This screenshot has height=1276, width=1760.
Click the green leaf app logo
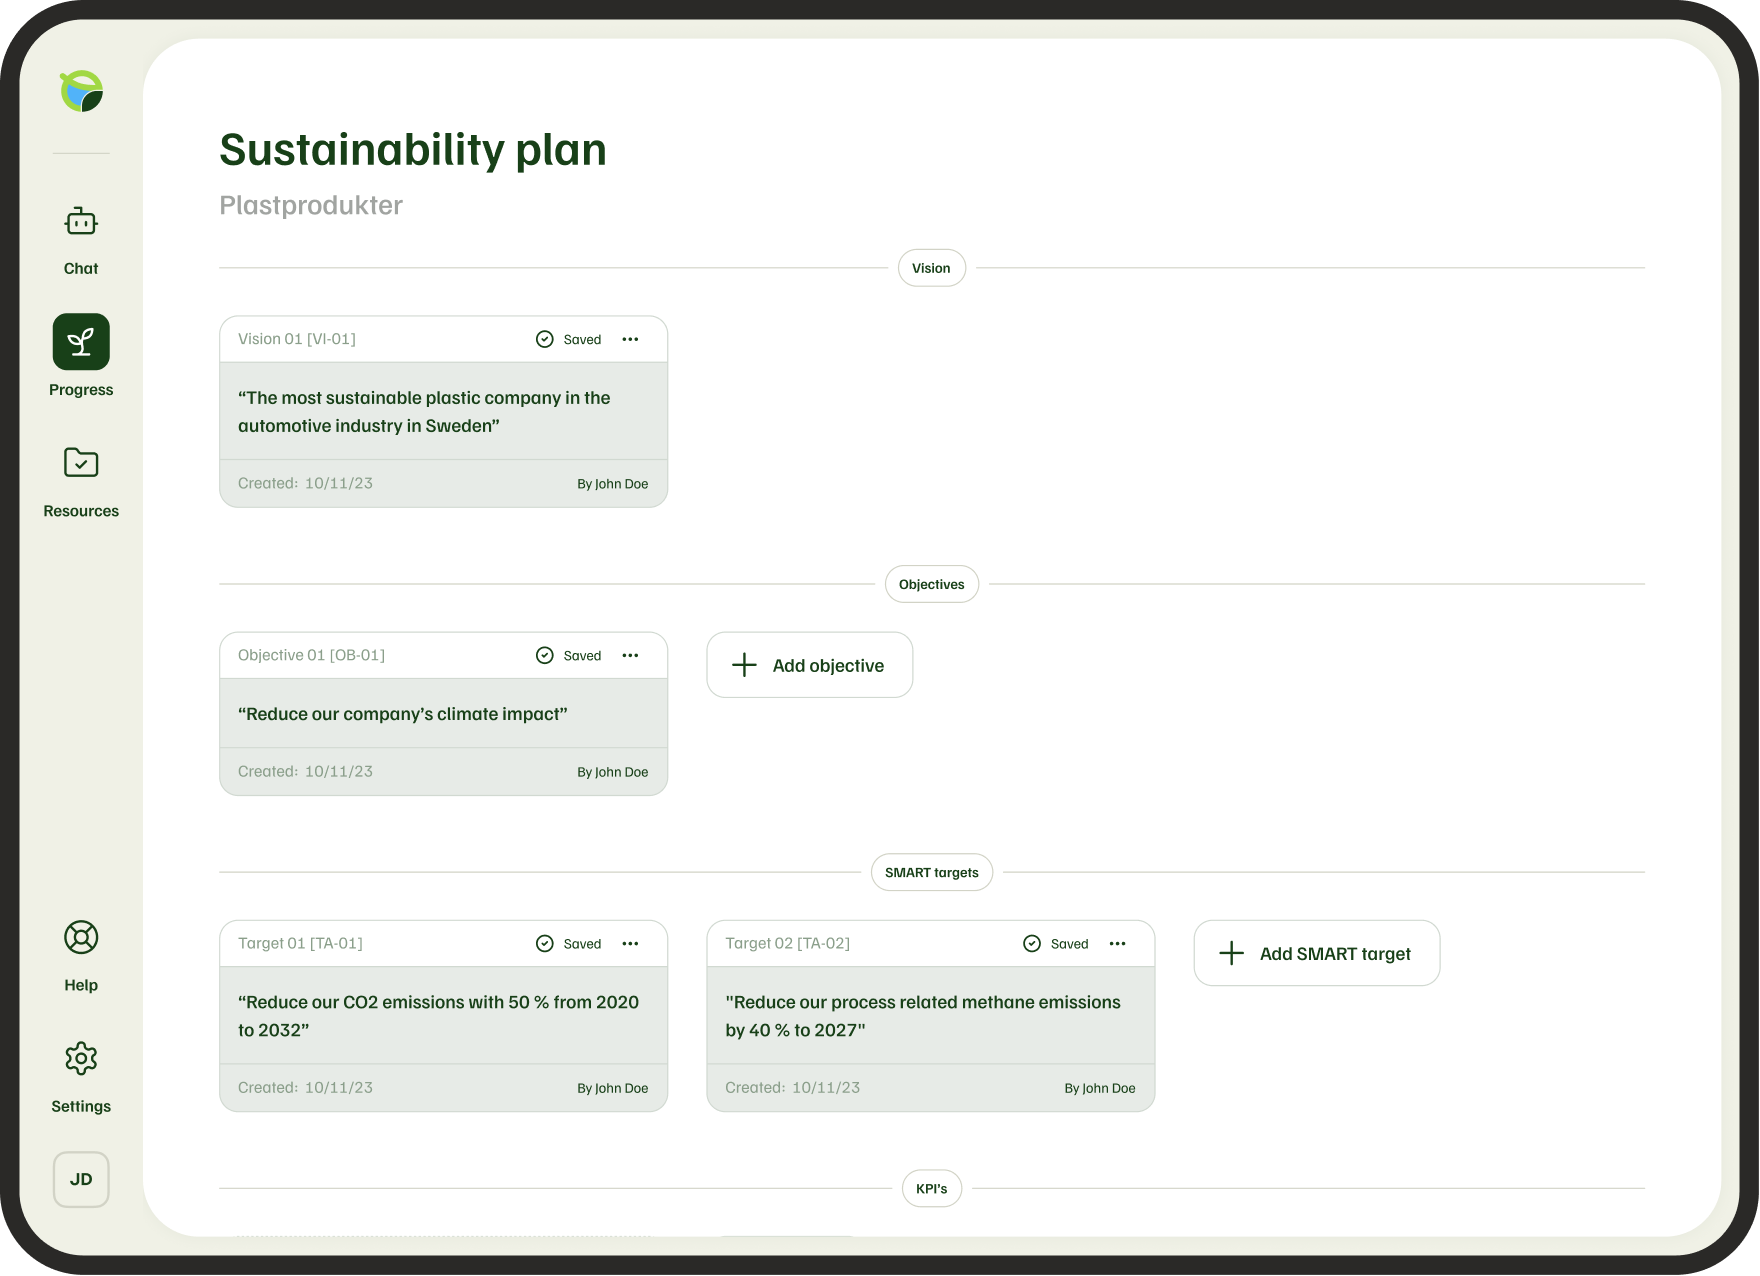pos(81,90)
